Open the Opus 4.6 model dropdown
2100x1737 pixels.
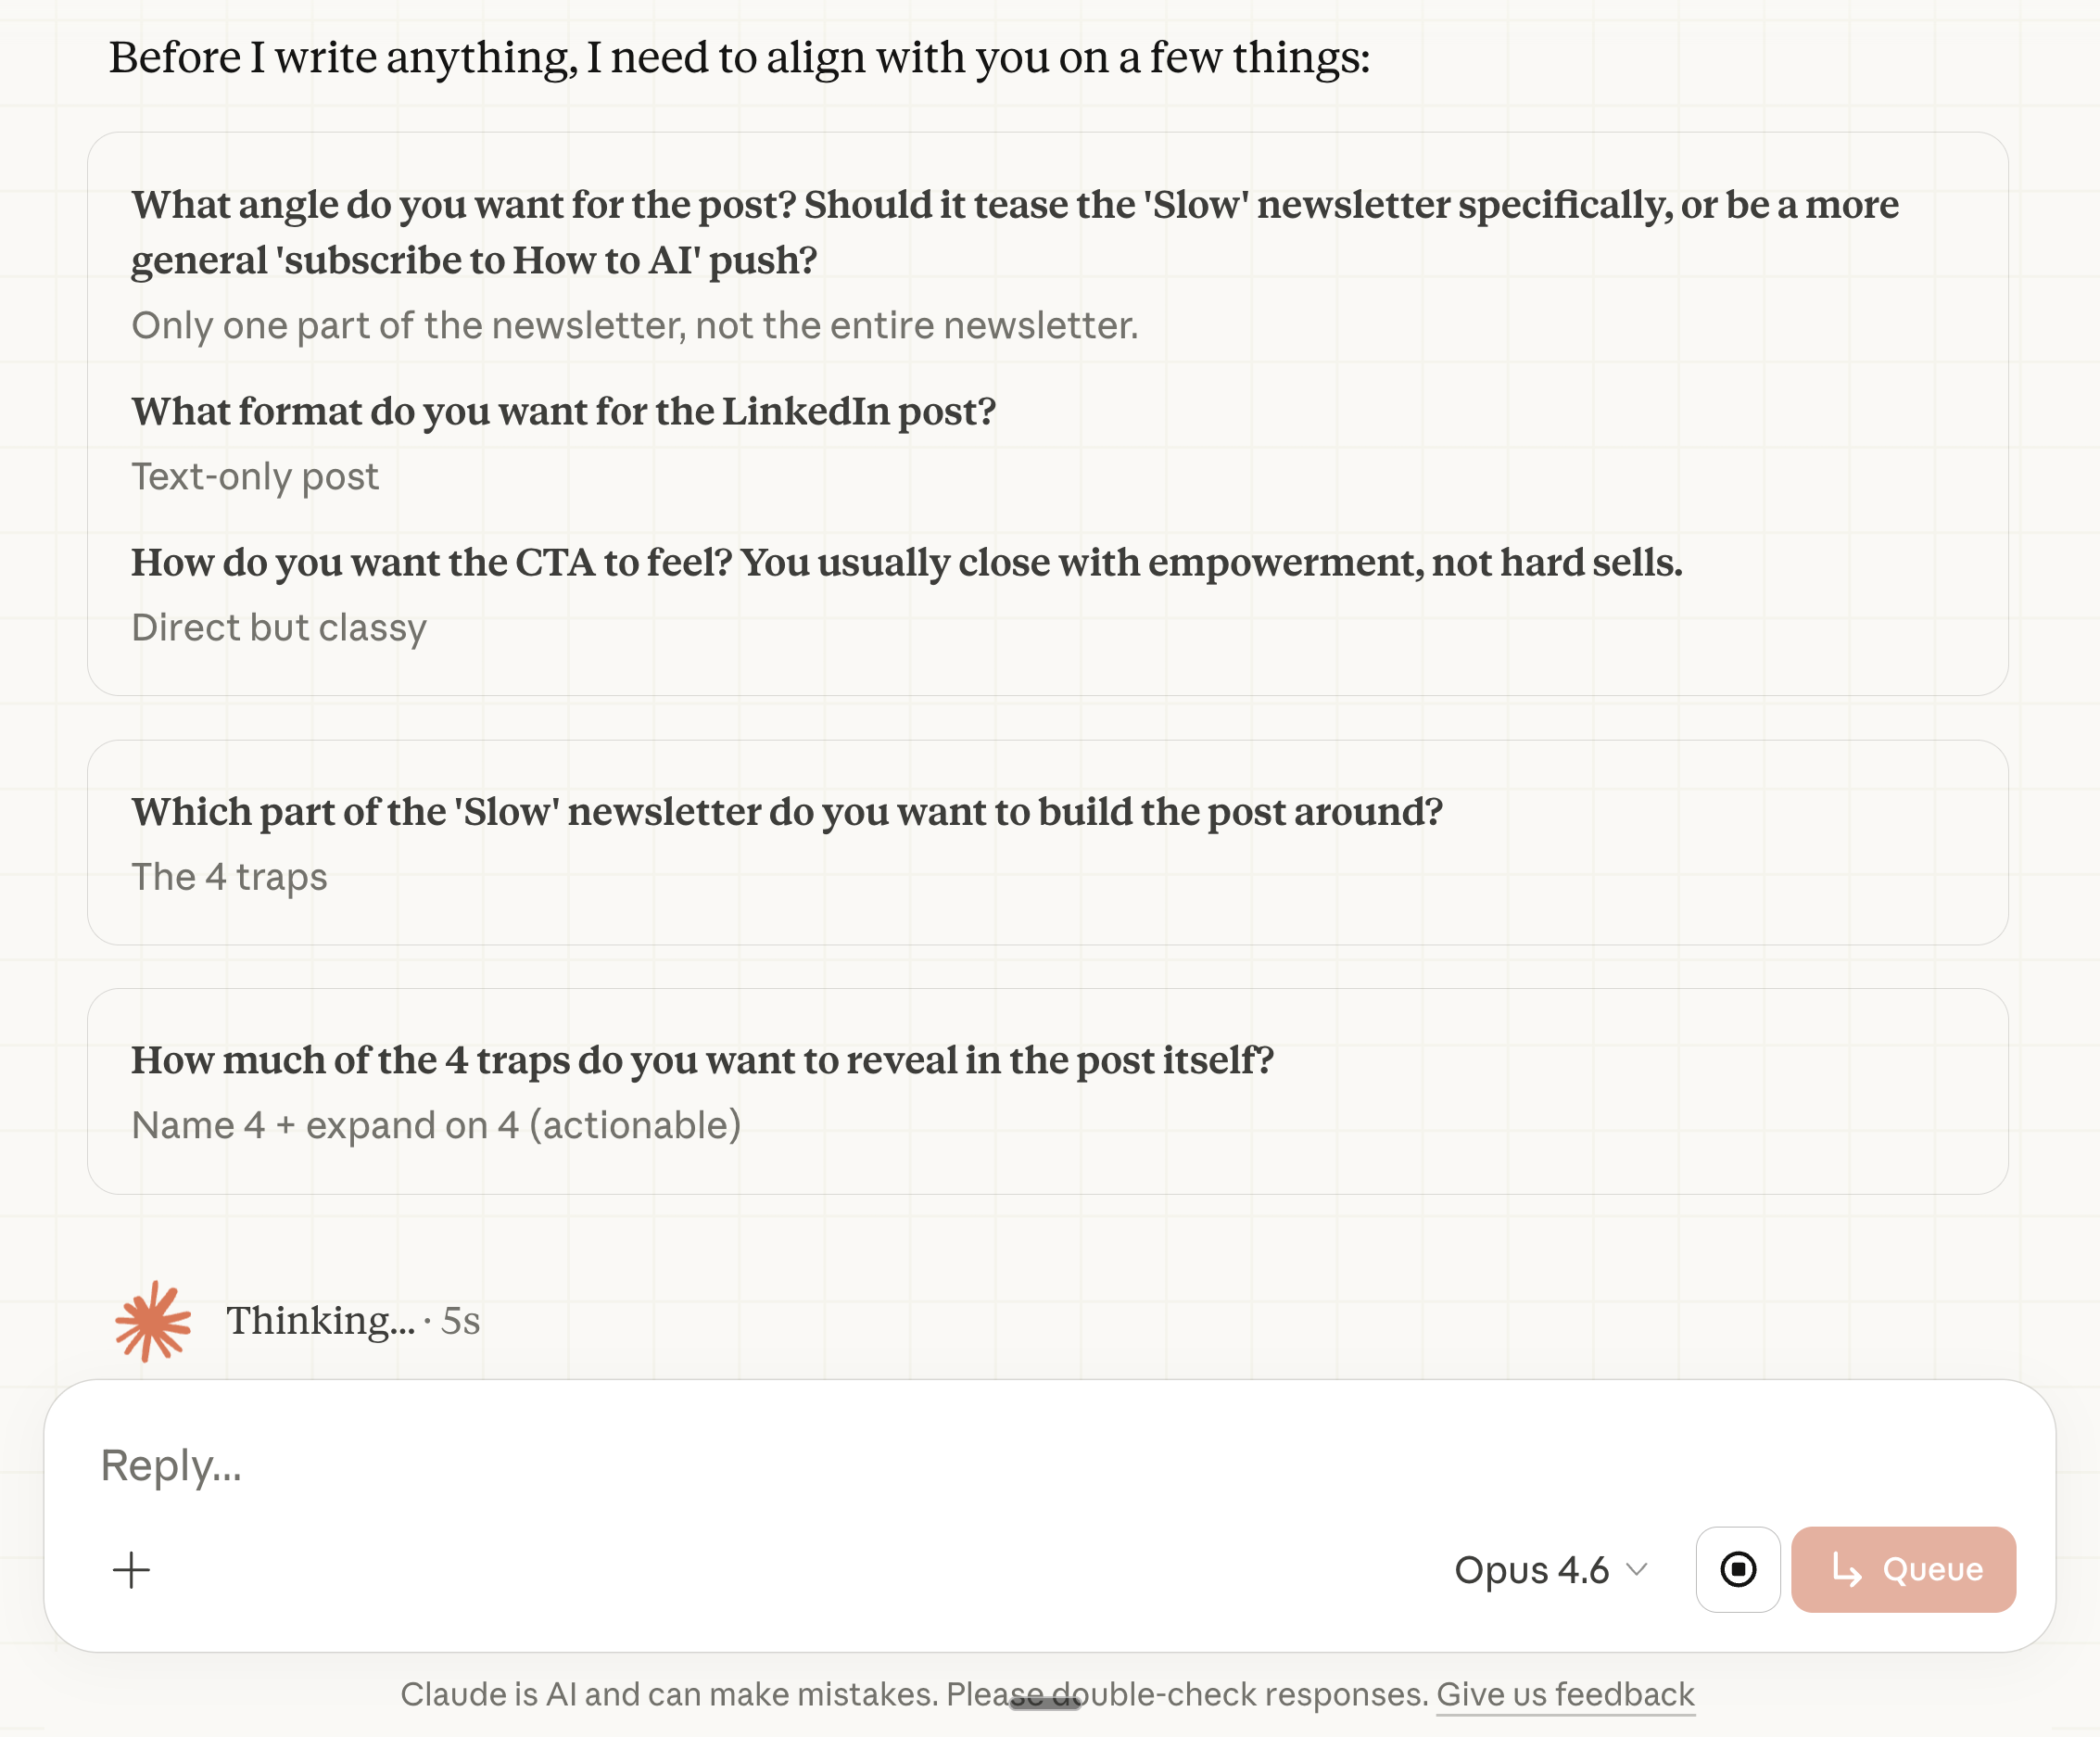1550,1570
